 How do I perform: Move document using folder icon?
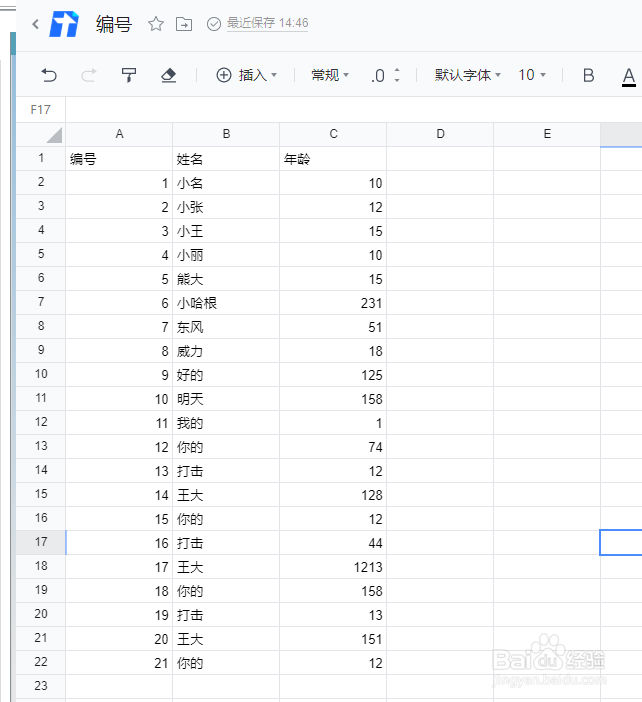(184, 24)
